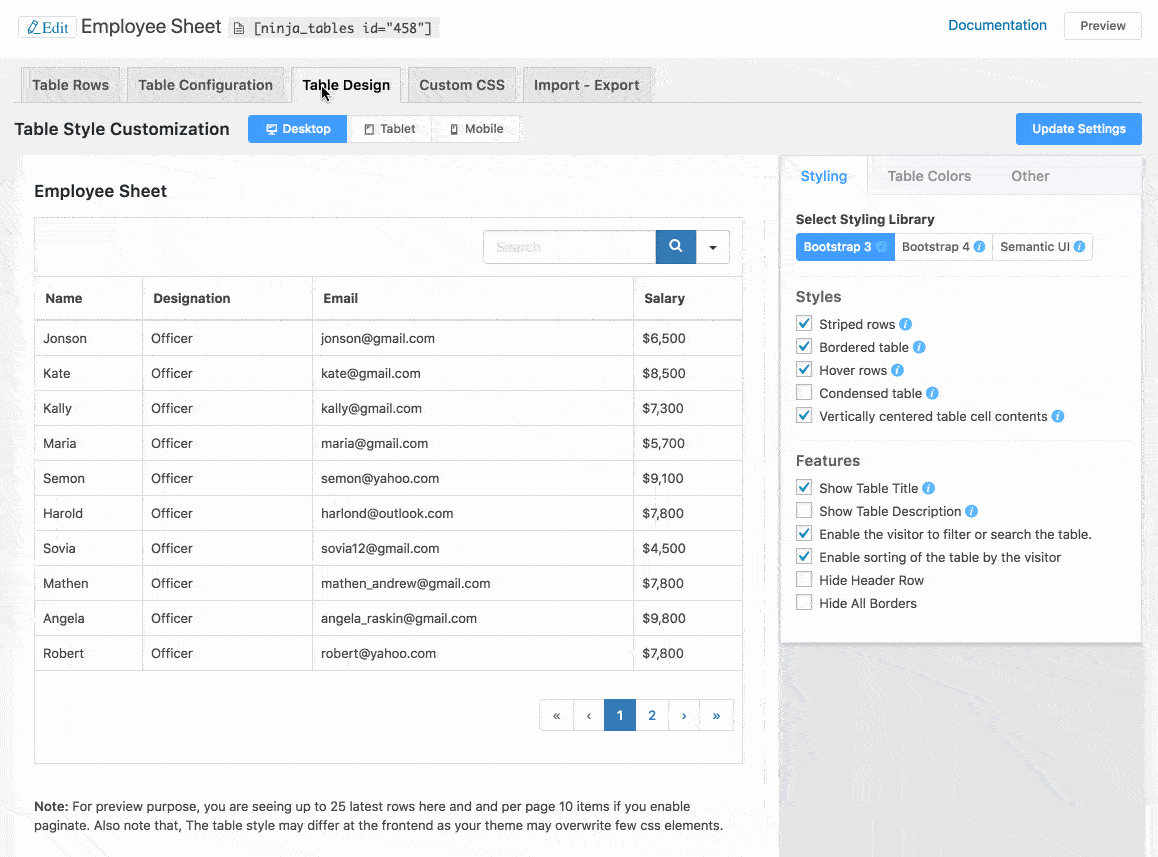Open the Table Configuration tab
The width and height of the screenshot is (1158, 857).
pyautogui.click(x=205, y=85)
